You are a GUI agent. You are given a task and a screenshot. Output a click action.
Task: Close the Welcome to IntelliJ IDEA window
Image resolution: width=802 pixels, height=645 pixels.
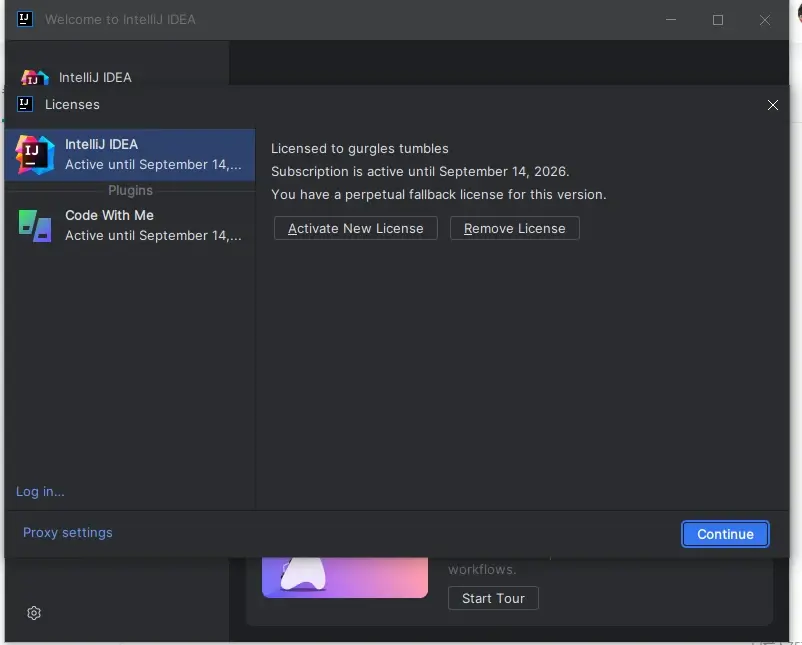[765, 19]
